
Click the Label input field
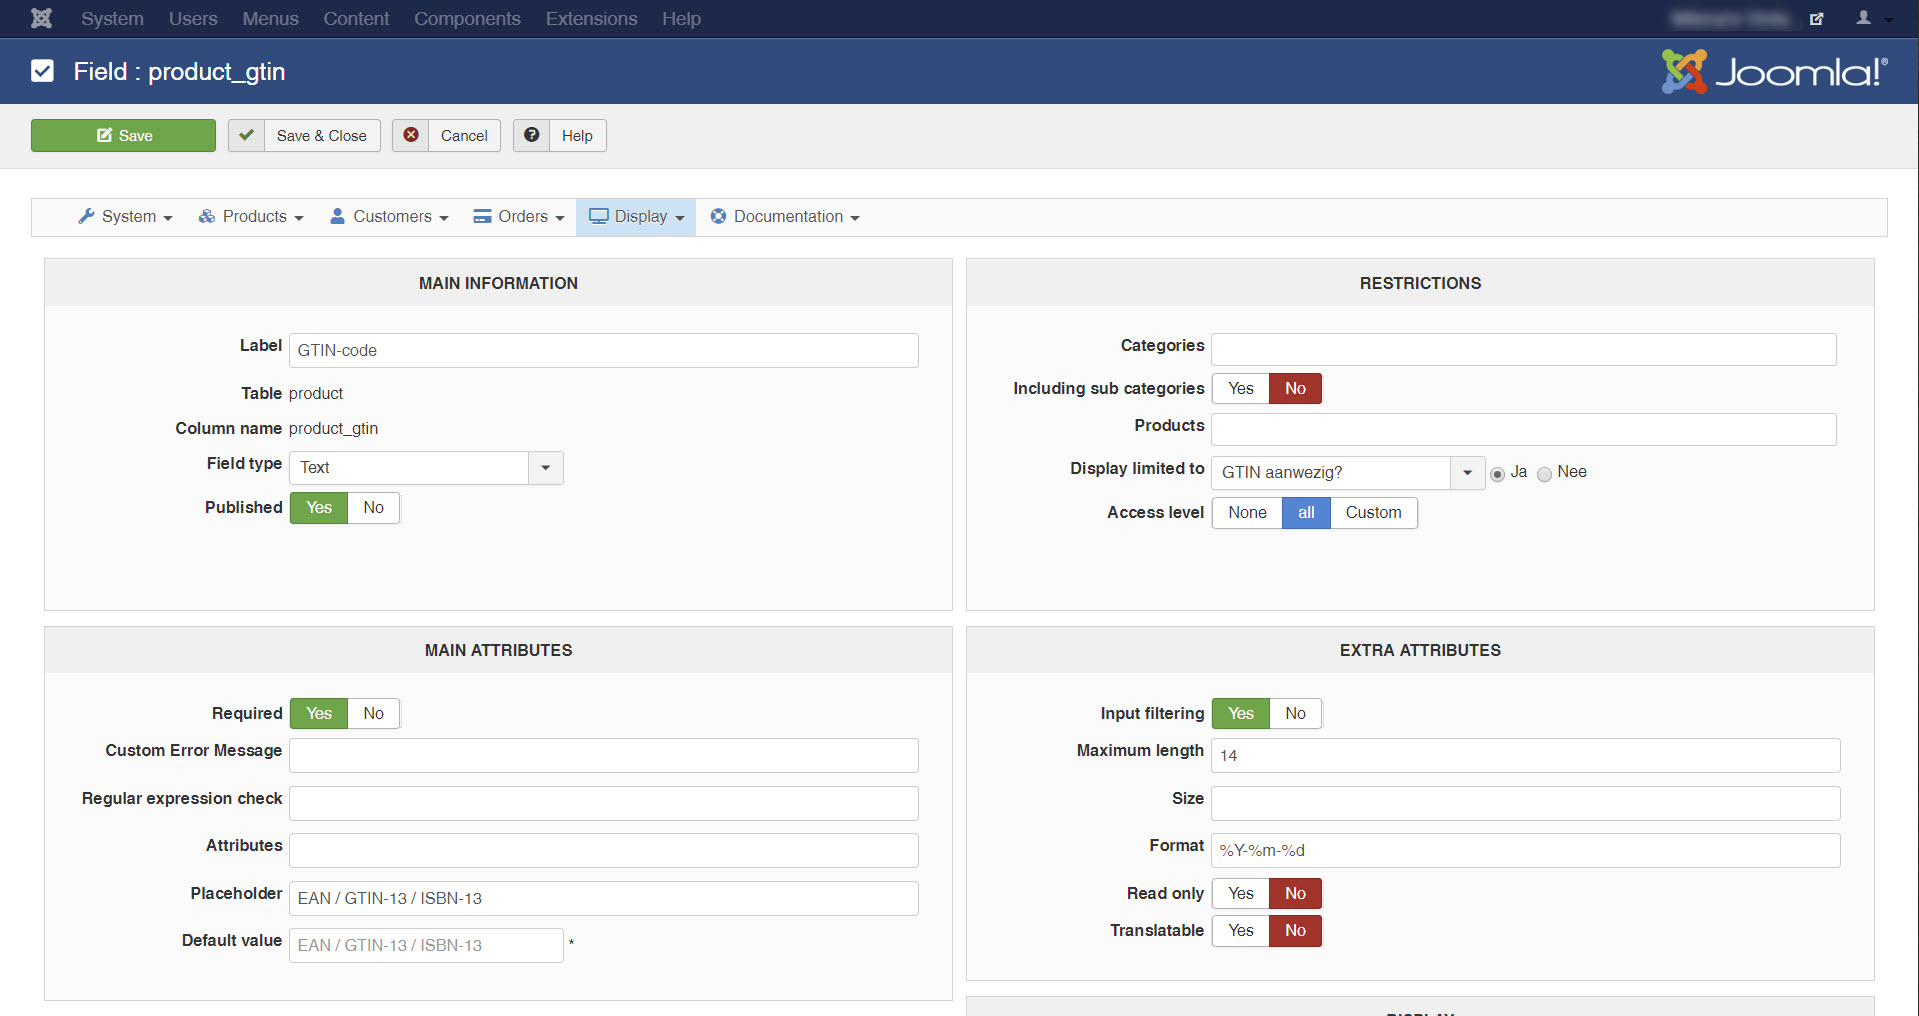click(604, 351)
